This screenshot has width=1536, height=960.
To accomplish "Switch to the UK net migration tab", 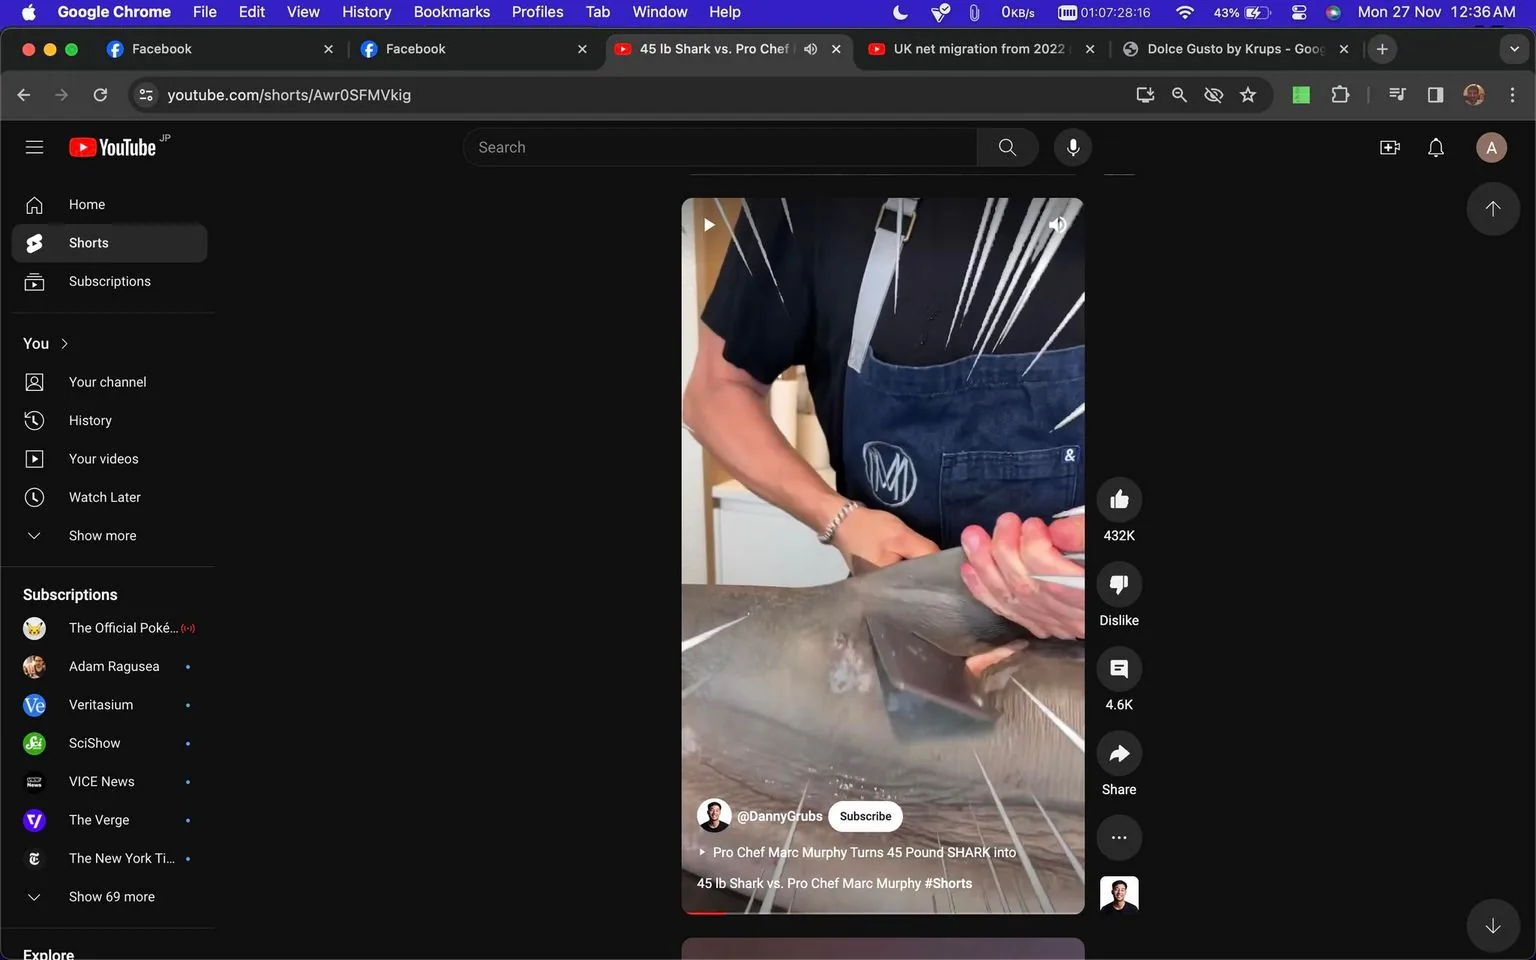I will pyautogui.click(x=975, y=48).
